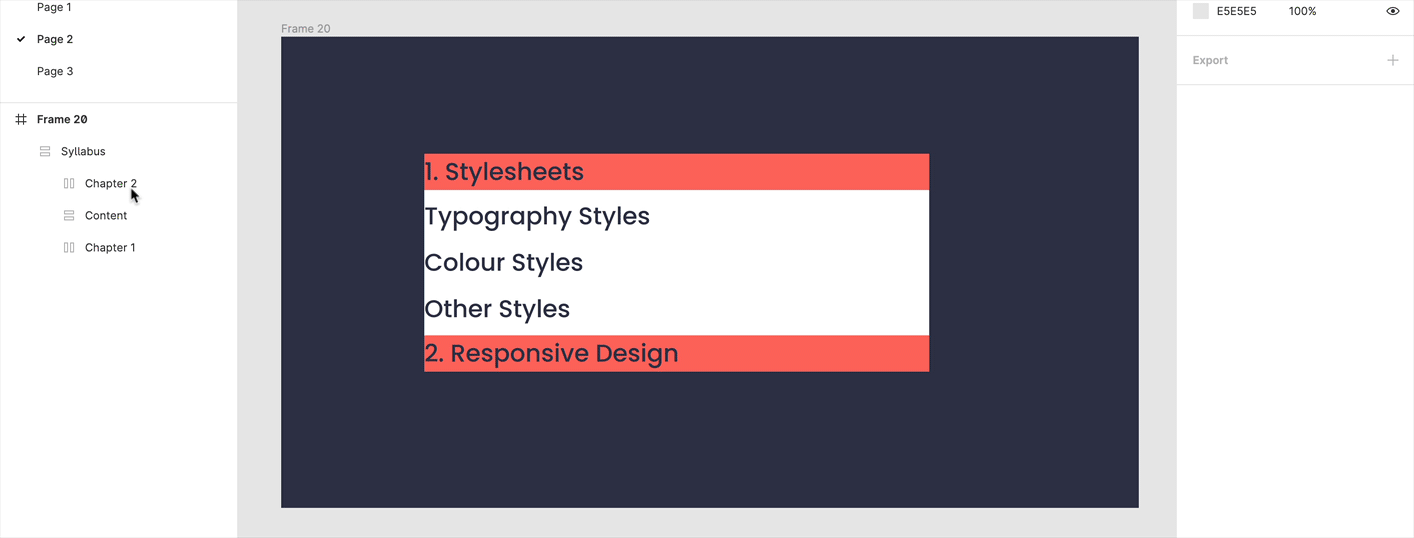Add an export setting with plus icon
The width and height of the screenshot is (1414, 538).
point(1392,60)
